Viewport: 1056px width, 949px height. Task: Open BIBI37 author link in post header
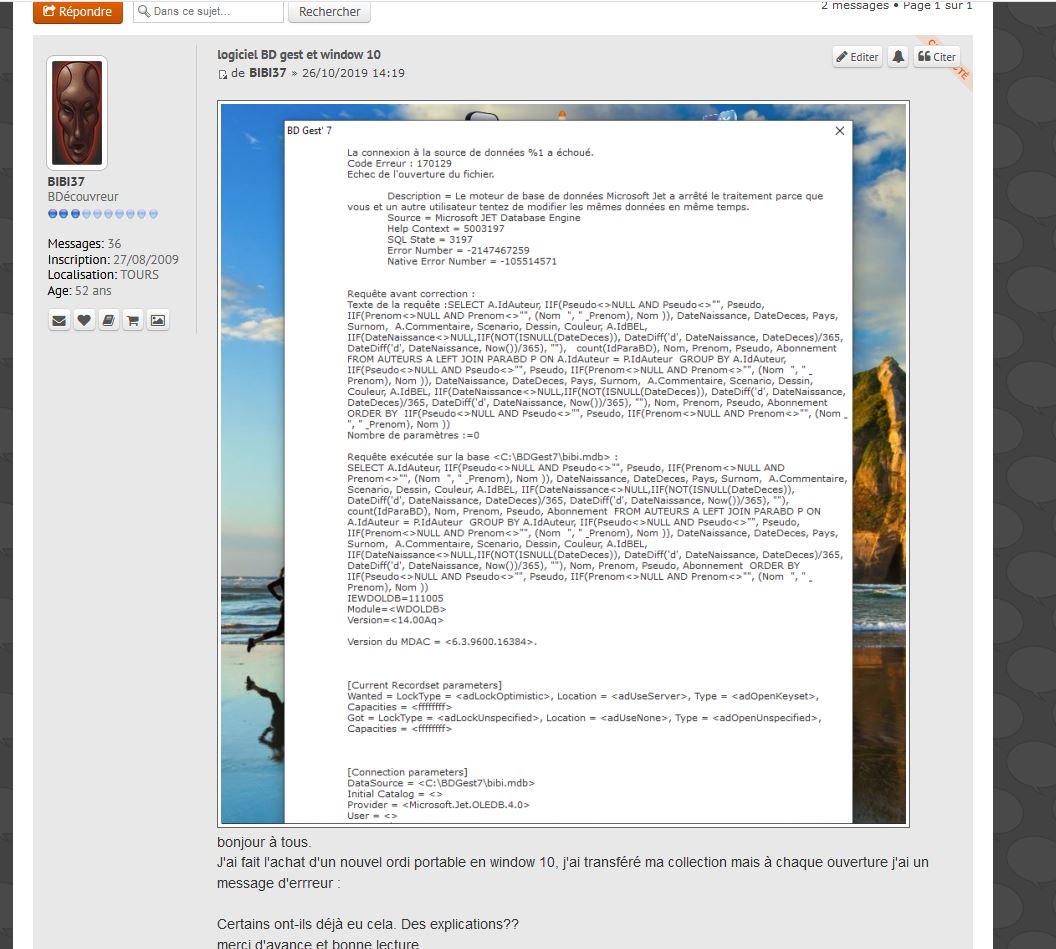pyautogui.click(x=268, y=73)
